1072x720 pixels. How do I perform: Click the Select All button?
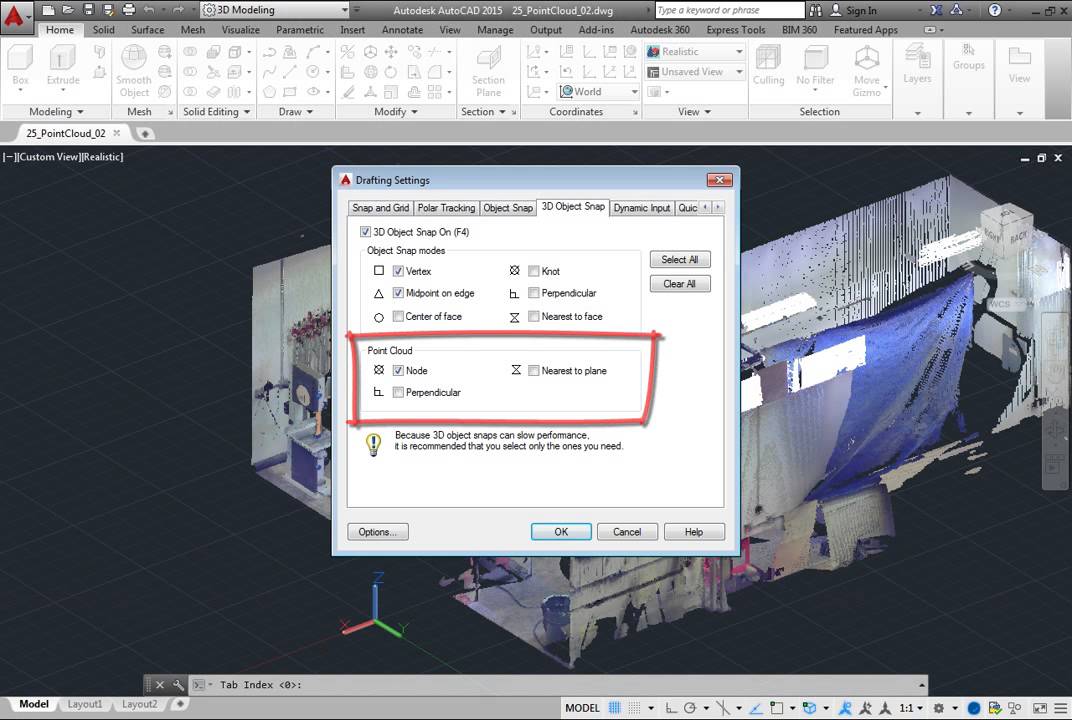pyautogui.click(x=680, y=260)
